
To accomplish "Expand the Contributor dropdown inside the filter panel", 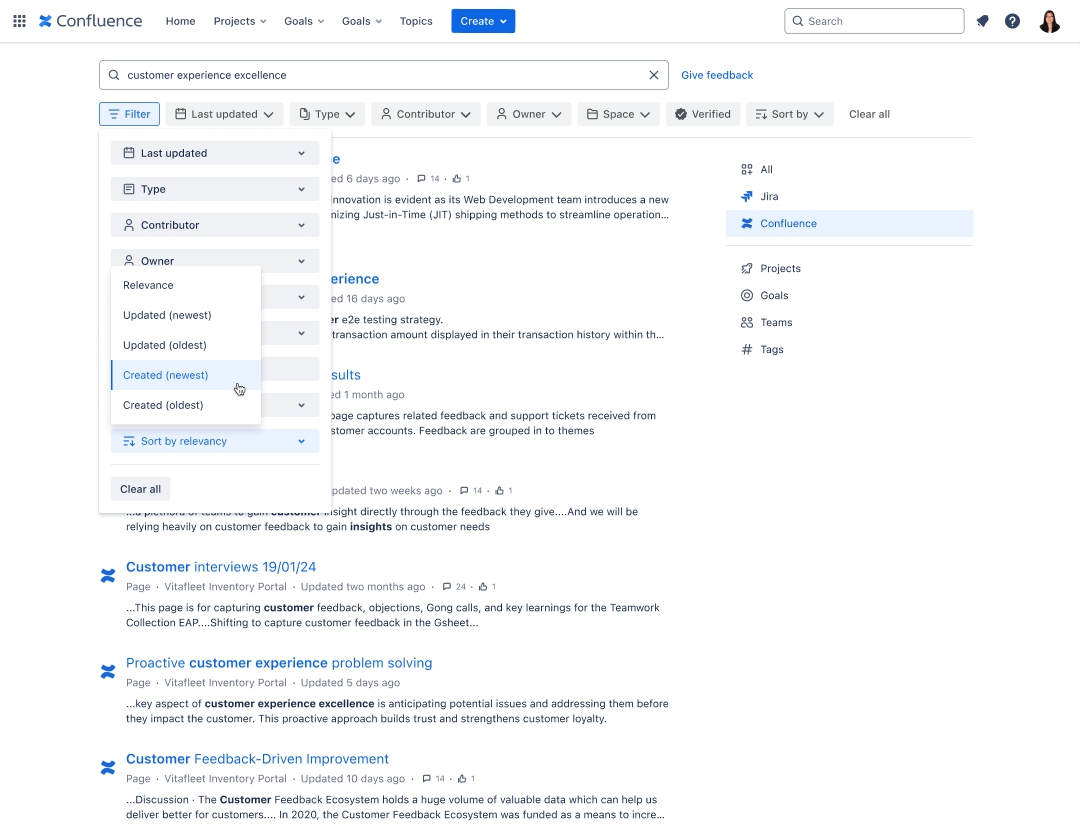I will 214,224.
